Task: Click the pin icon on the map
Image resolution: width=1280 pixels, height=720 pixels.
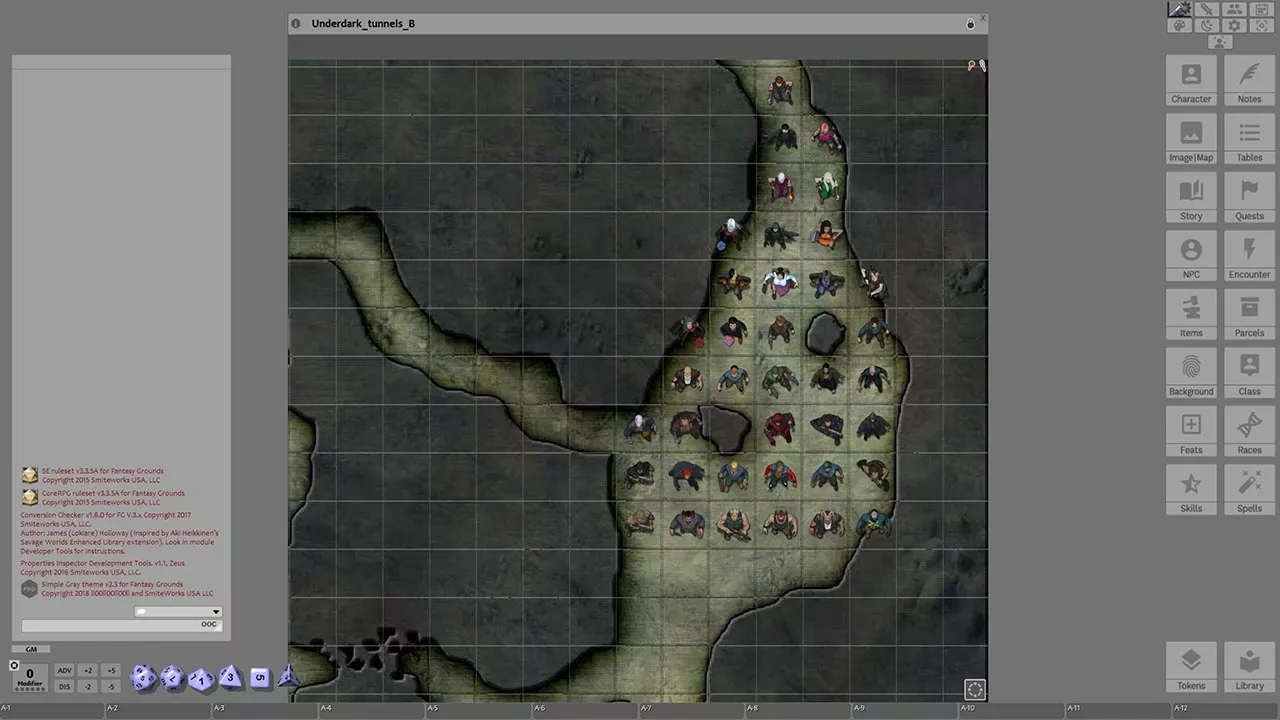Action: tap(971, 65)
